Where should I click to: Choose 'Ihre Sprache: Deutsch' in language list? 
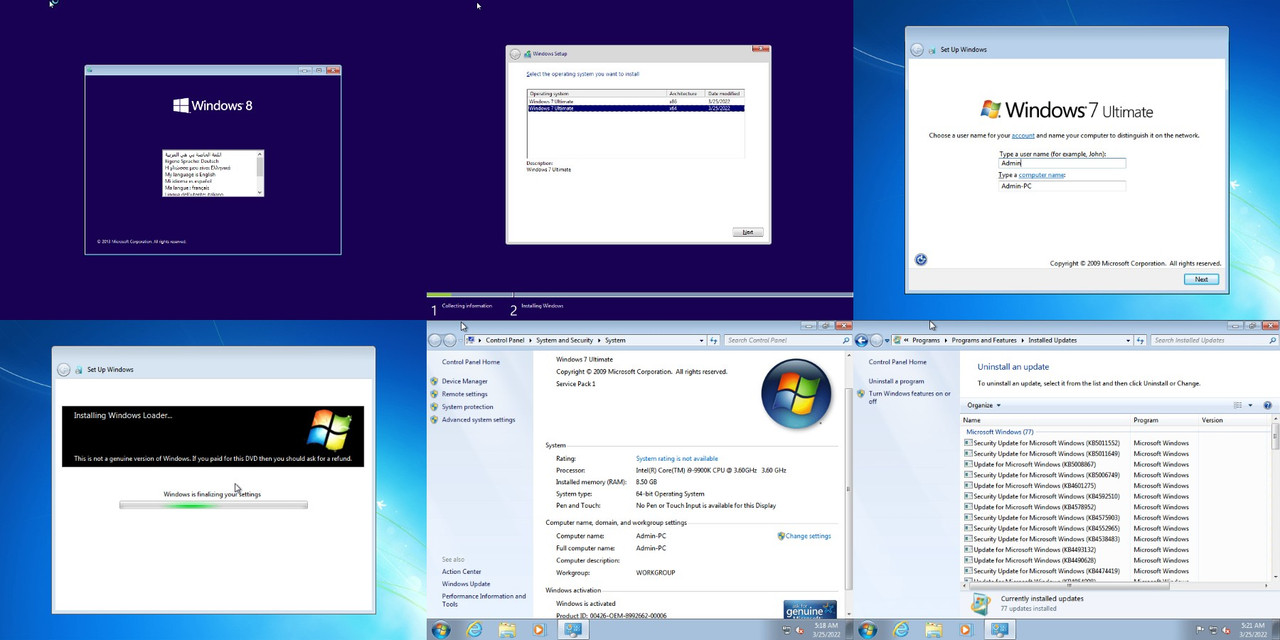pos(190,161)
